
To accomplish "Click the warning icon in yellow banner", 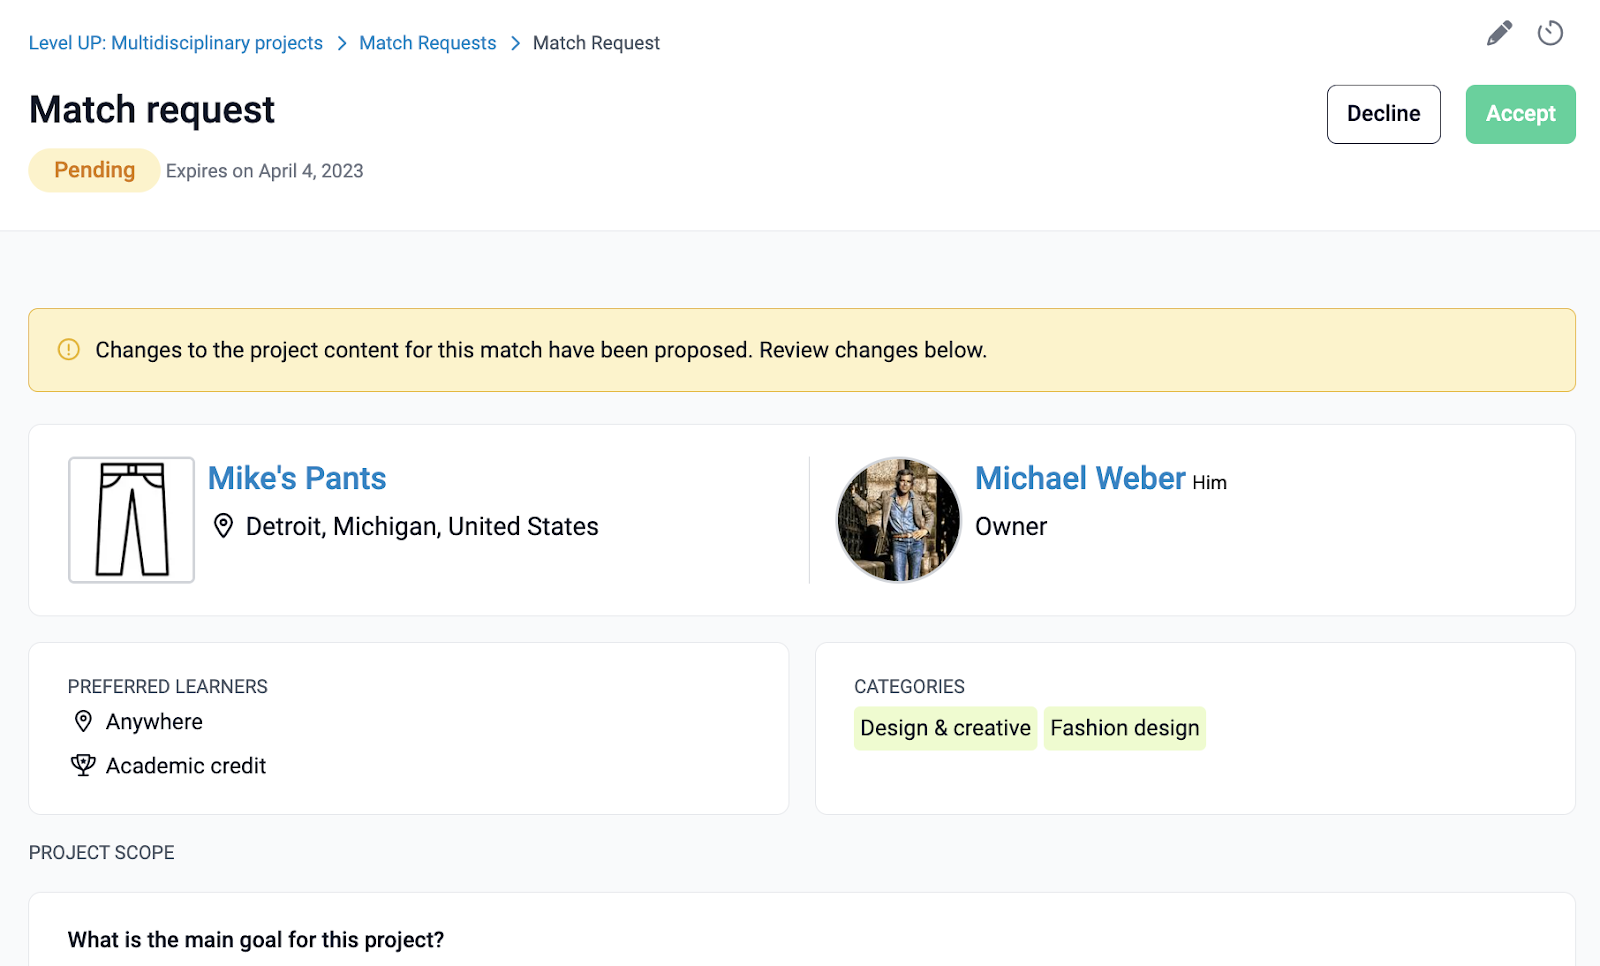I will pyautogui.click(x=68, y=350).
